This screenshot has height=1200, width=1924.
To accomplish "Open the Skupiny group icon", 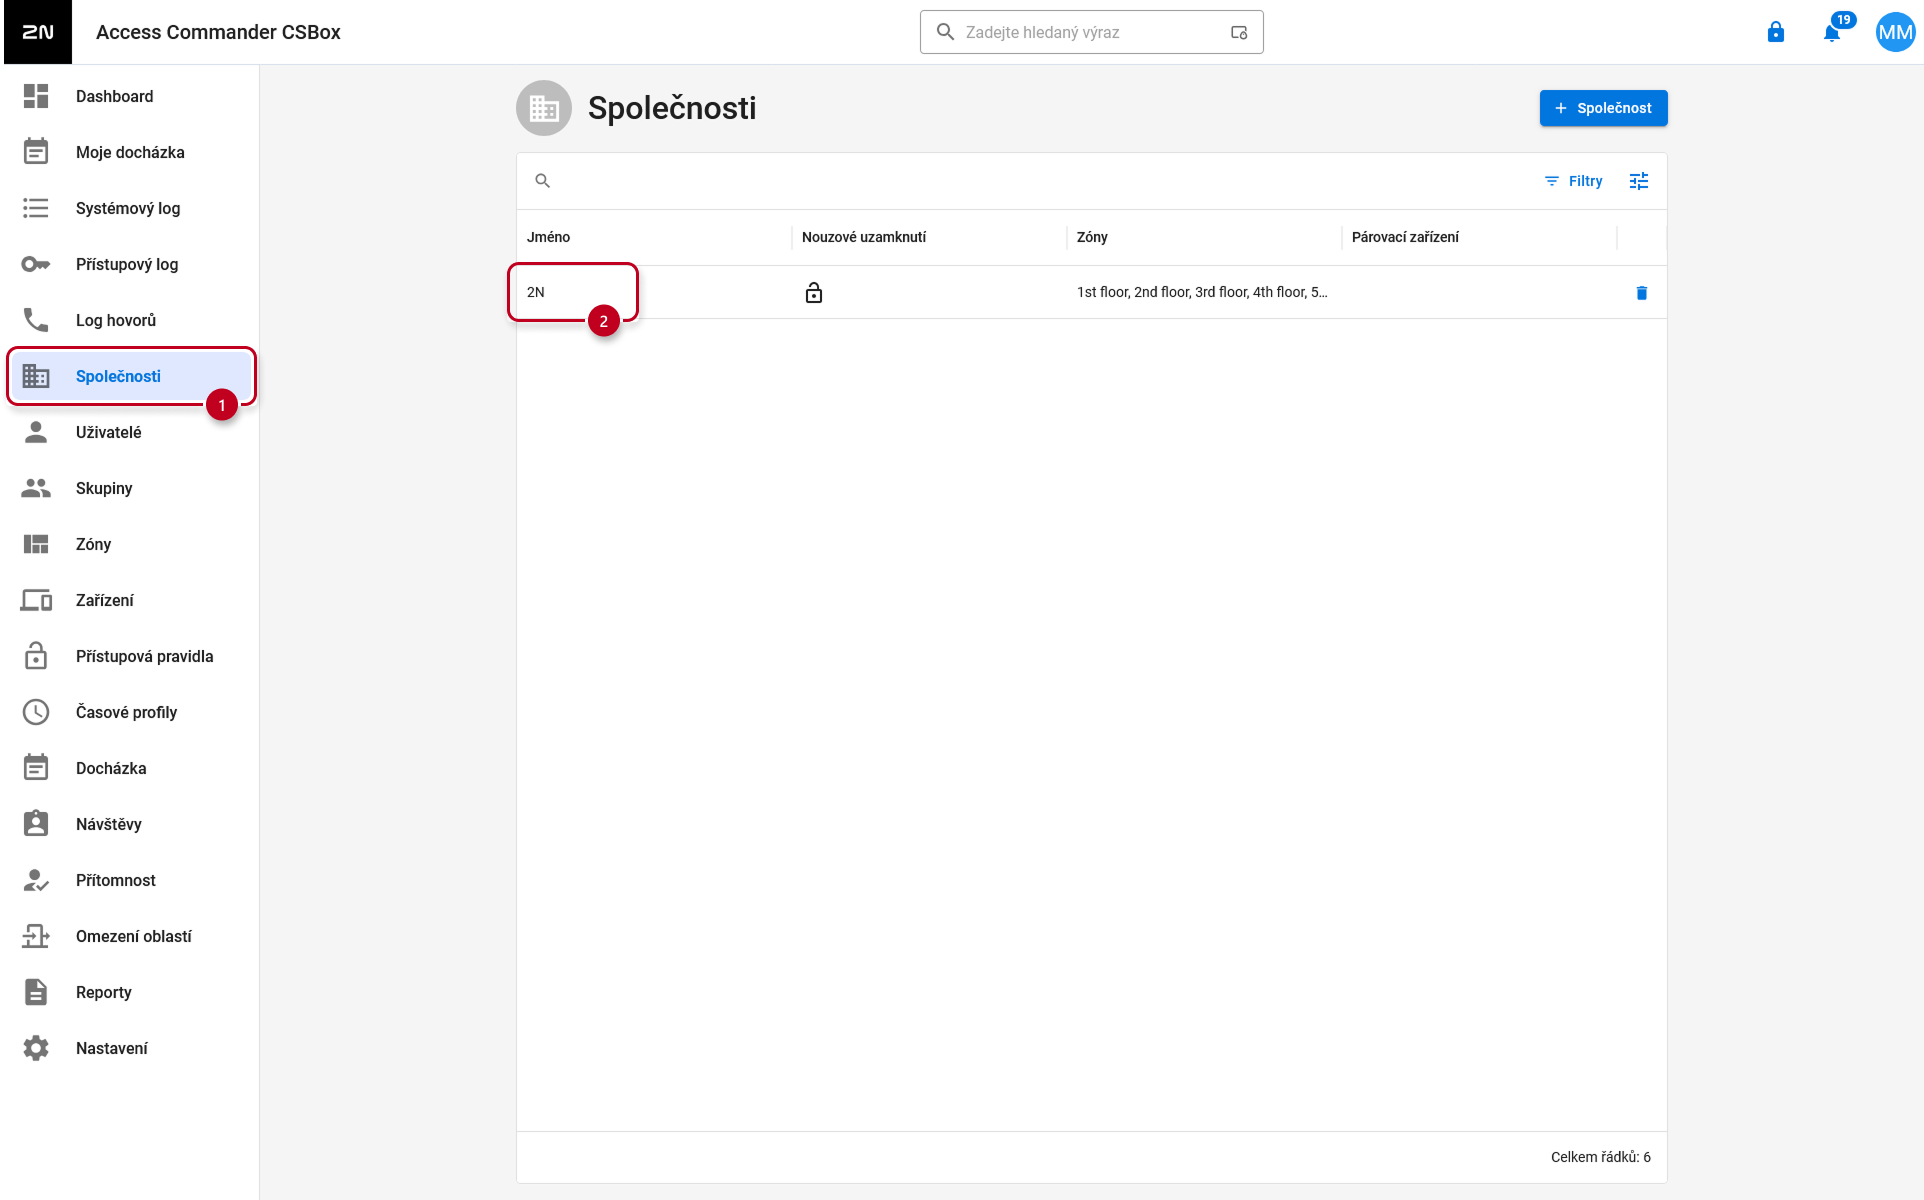I will coord(36,488).
